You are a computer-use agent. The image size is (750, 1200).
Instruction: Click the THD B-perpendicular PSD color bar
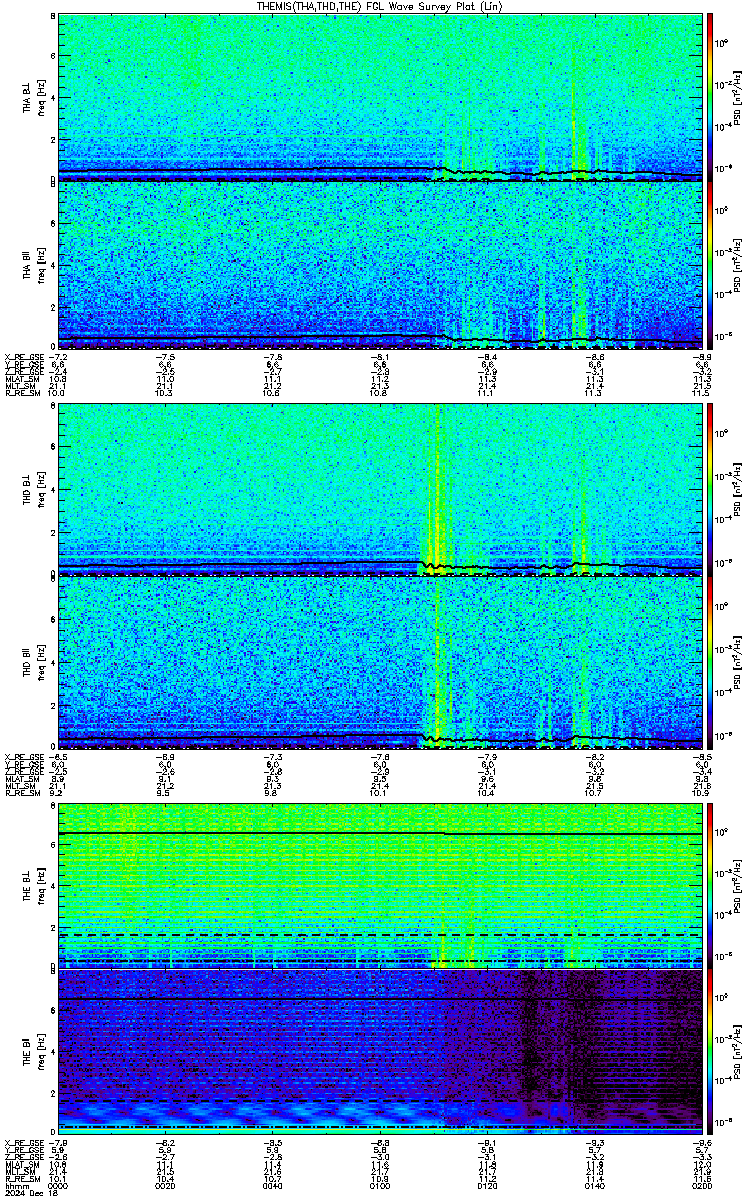coord(710,492)
